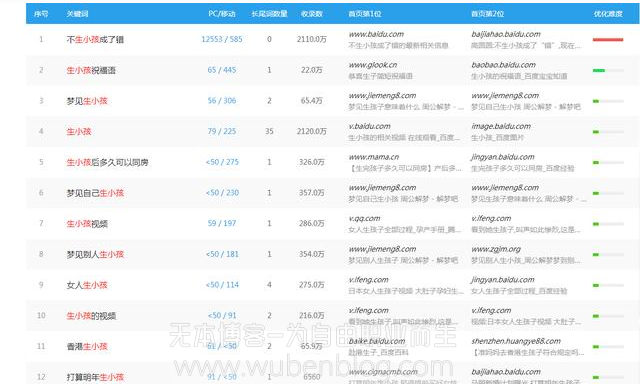Open shenzhen.huangye88.com result link
The width and height of the screenshot is (640, 384).
516,341
